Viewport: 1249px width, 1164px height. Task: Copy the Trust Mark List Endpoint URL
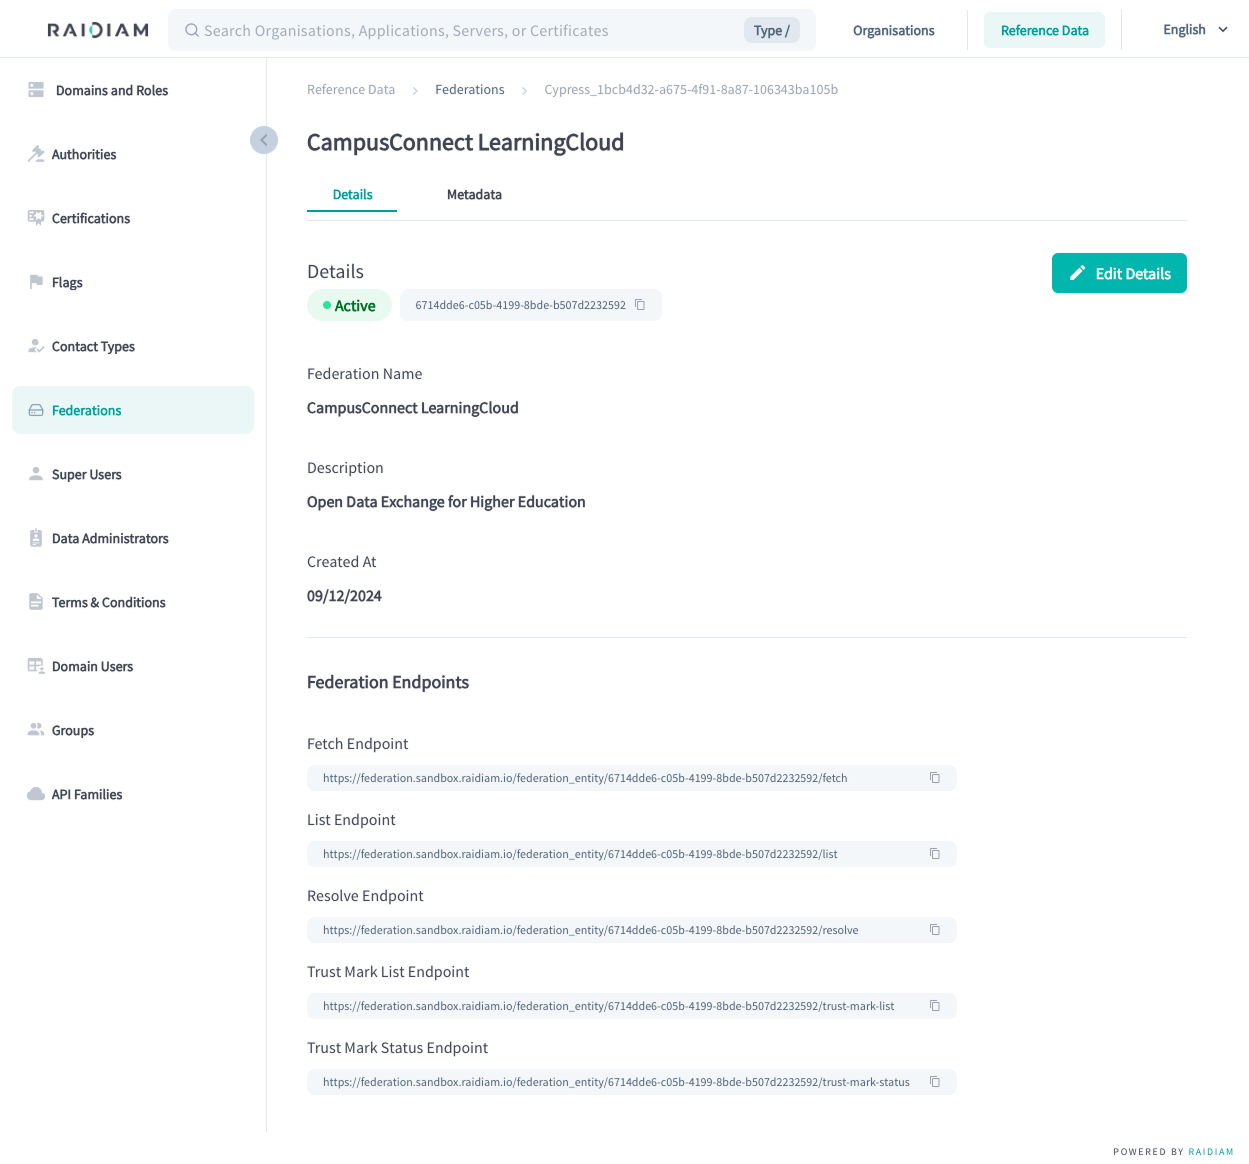935,1006
